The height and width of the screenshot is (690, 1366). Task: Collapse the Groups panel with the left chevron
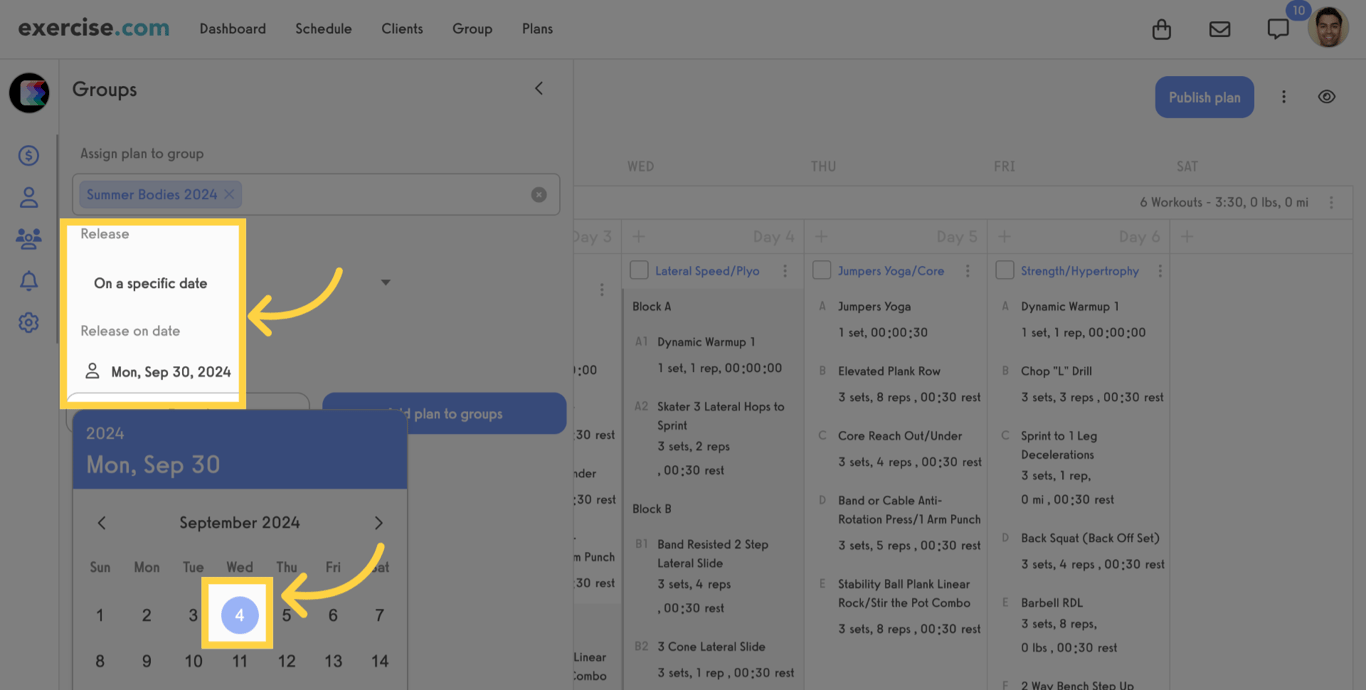[539, 88]
